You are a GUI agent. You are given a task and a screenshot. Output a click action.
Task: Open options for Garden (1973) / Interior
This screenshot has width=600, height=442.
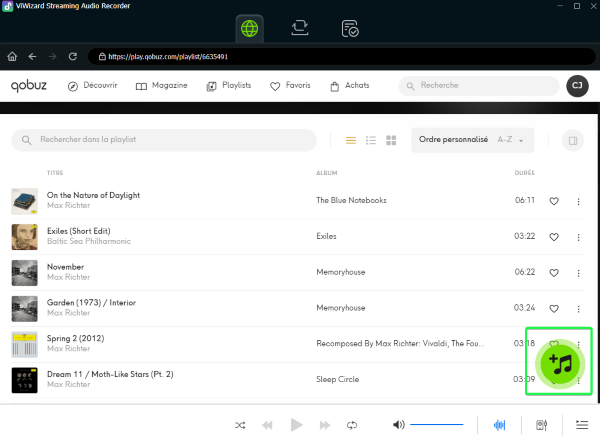tap(578, 308)
